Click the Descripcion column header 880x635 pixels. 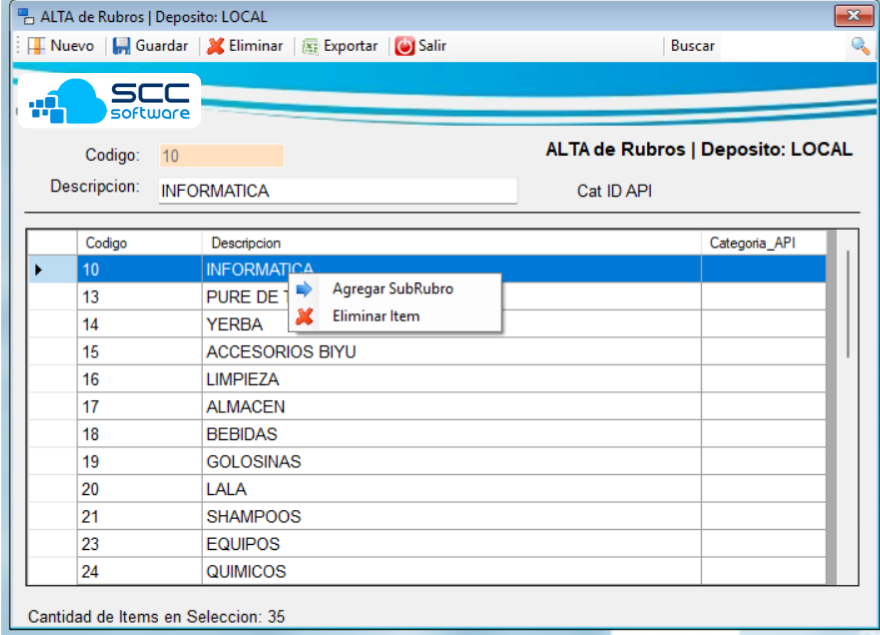point(450,243)
